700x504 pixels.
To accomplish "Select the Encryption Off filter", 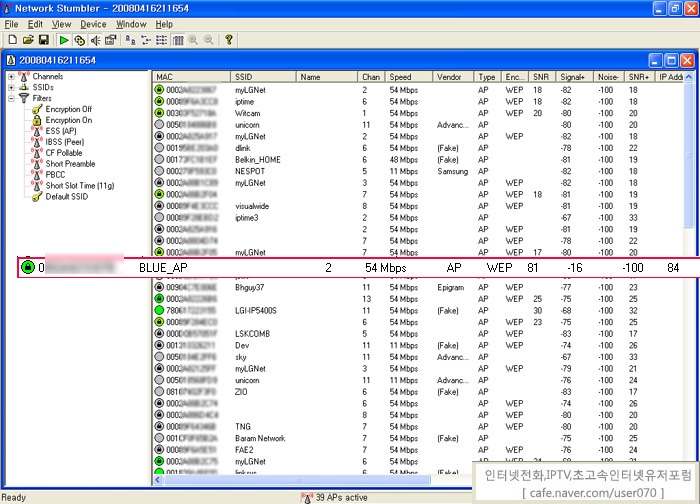I will [x=68, y=109].
